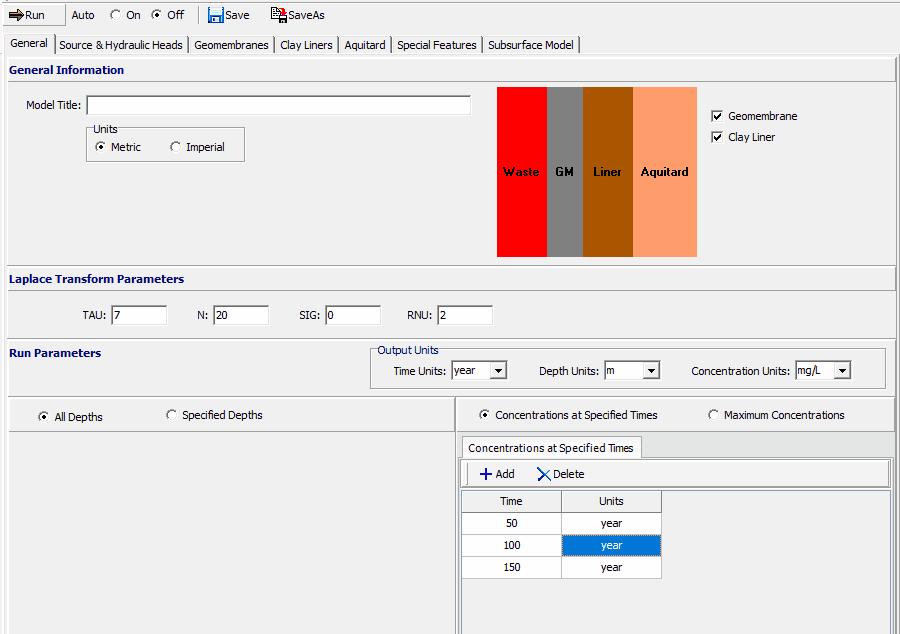Uncheck the Clay Liner checkbox

coord(717,137)
